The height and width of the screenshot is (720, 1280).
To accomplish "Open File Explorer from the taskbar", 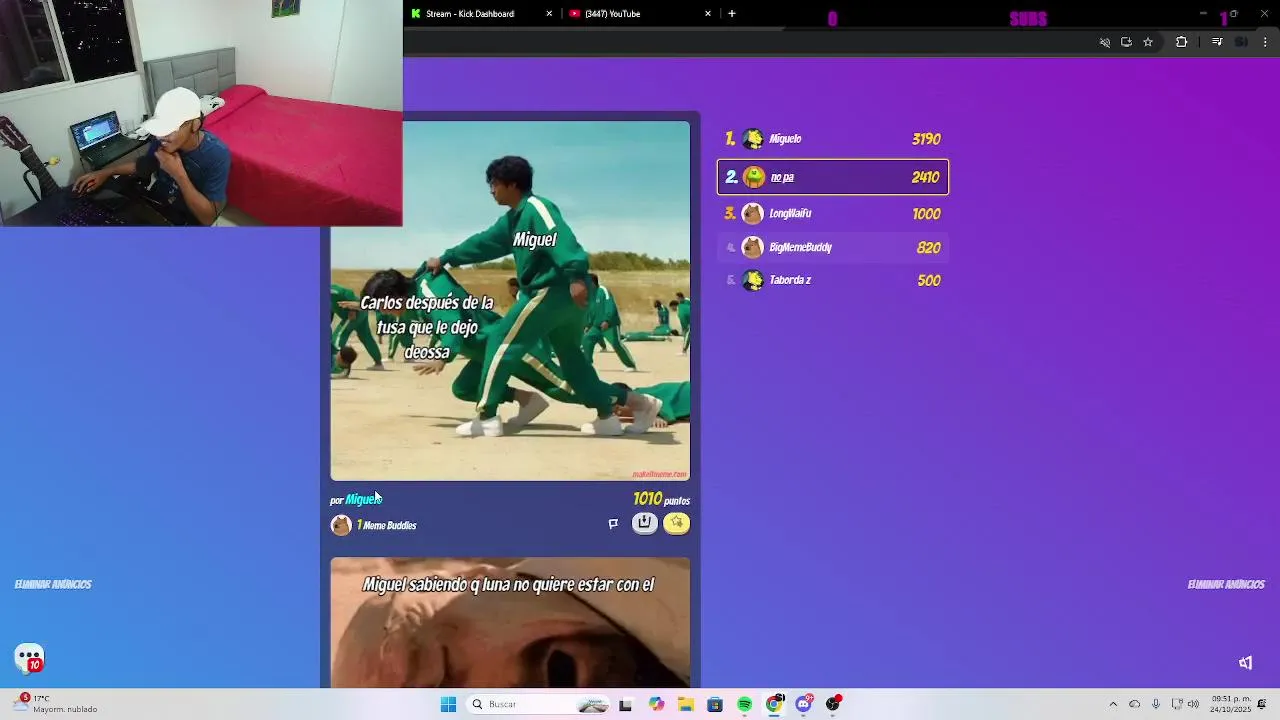I will pos(685,704).
